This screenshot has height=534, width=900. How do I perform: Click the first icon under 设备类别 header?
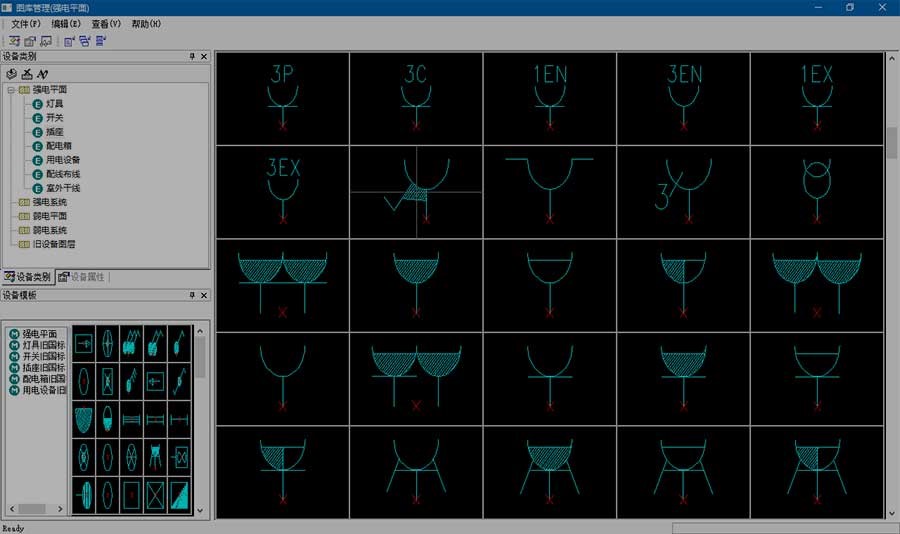(x=11, y=74)
